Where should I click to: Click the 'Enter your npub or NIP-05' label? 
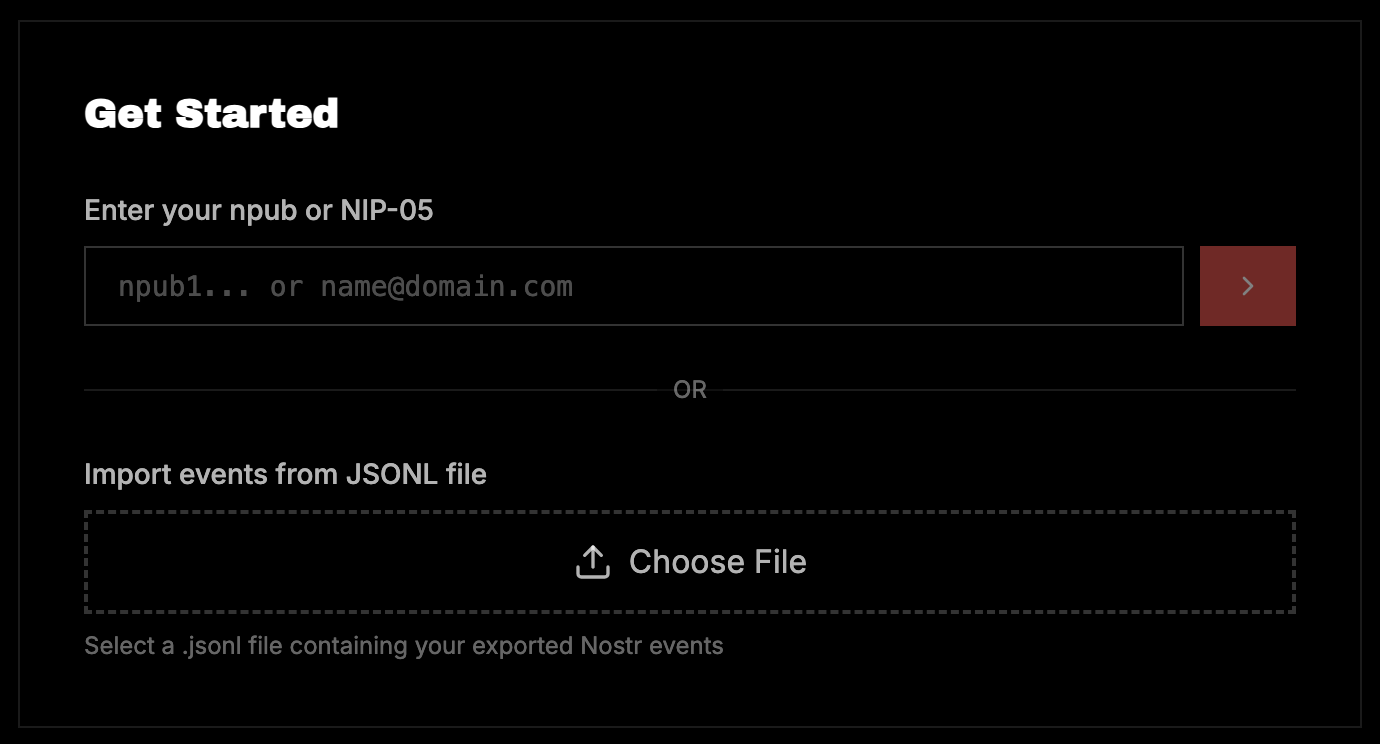click(x=258, y=210)
